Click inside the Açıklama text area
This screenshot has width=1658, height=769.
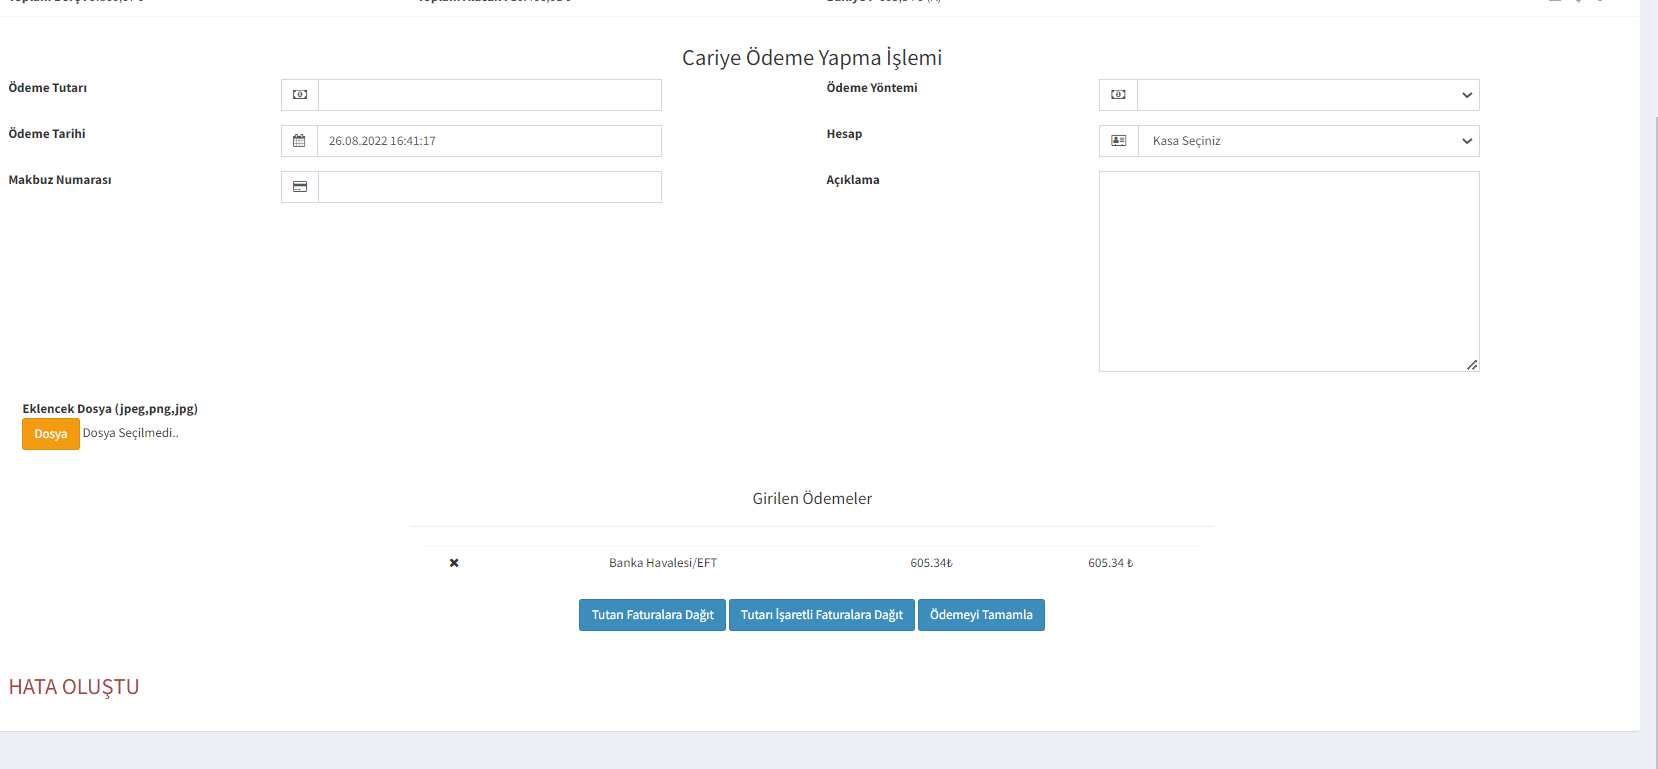click(1288, 270)
